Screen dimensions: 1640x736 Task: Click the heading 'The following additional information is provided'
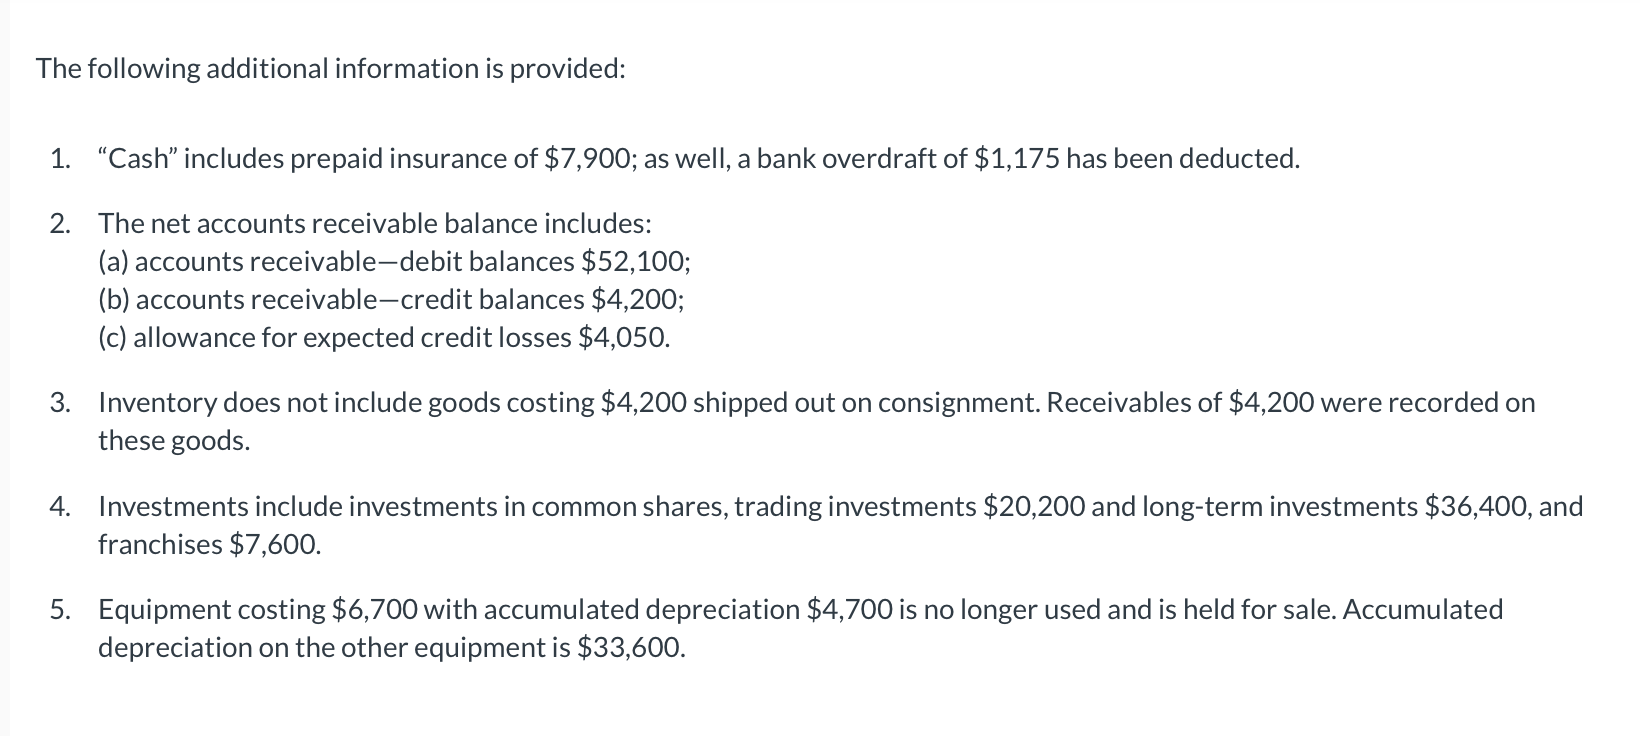point(331,69)
